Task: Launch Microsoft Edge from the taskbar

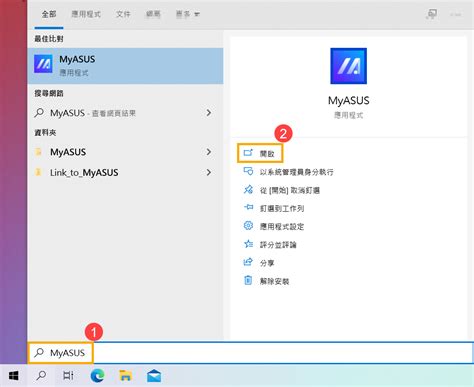Action: (x=98, y=376)
